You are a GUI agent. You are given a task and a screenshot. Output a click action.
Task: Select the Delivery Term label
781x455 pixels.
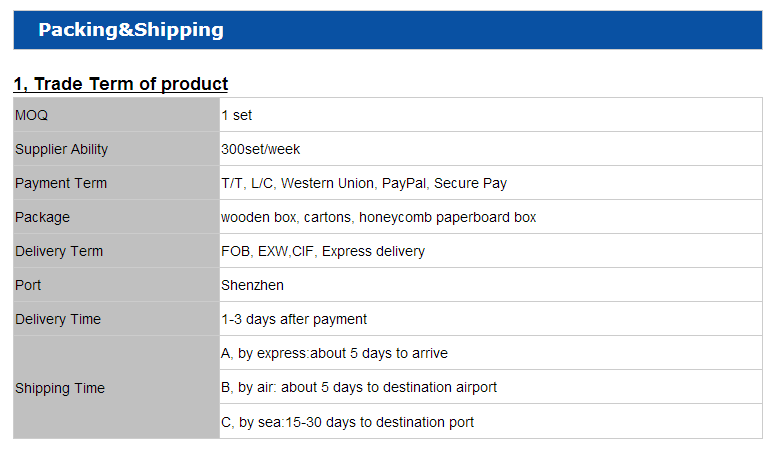[58, 251]
